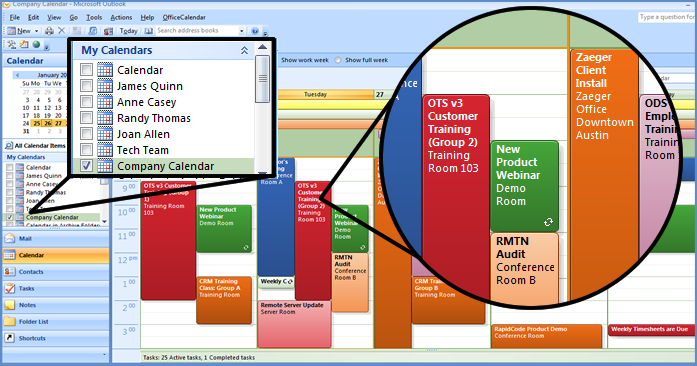Screen dimensions: 697x366
Task: Tick the Calendar checkbox in the enlarged My Calendars list
Action: (x=86, y=70)
